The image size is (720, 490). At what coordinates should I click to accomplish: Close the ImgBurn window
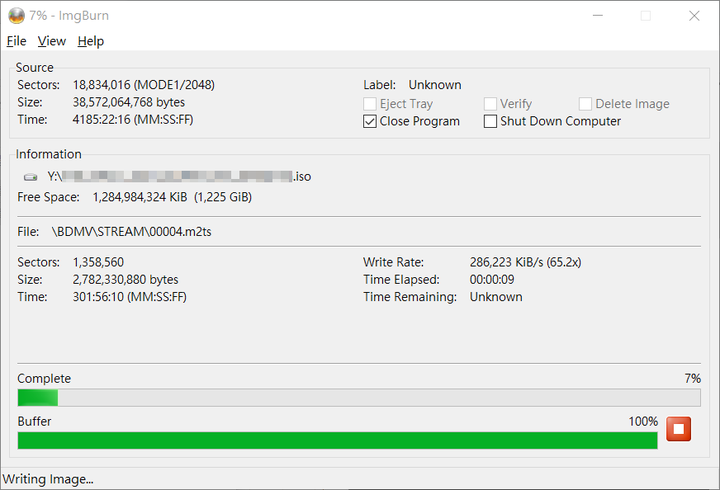694,16
